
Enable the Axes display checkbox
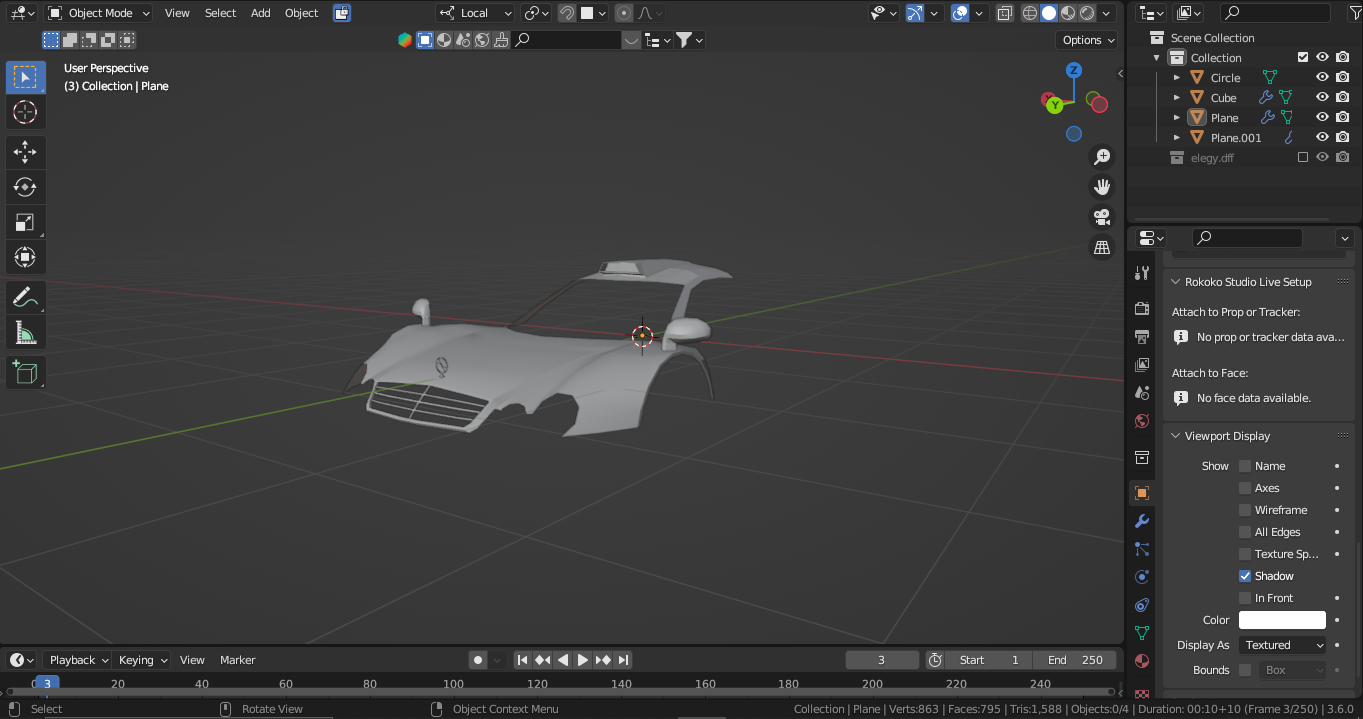[1245, 488]
